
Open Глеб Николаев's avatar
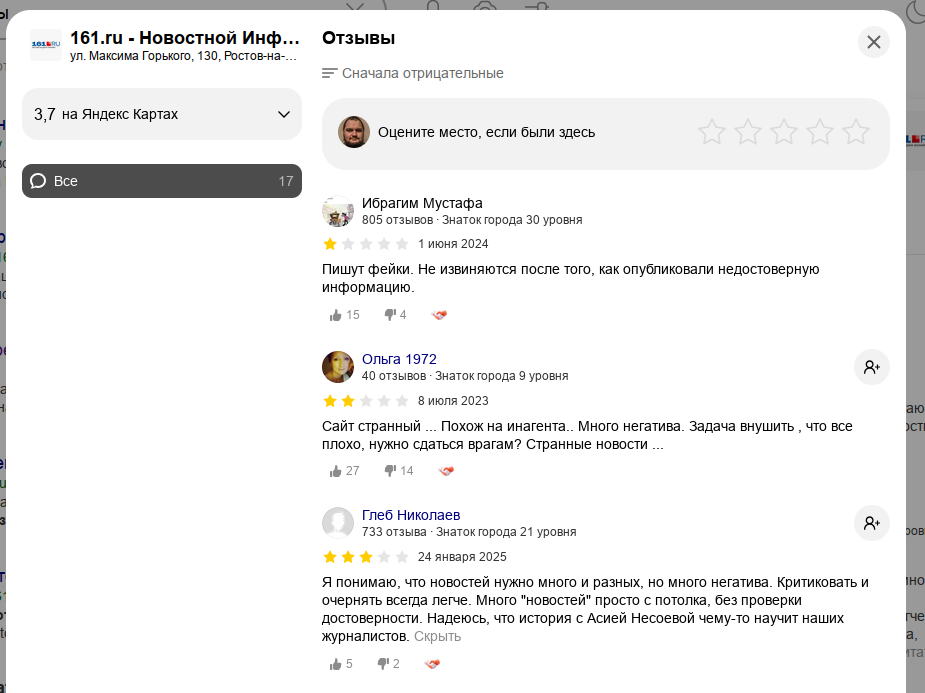click(337, 523)
